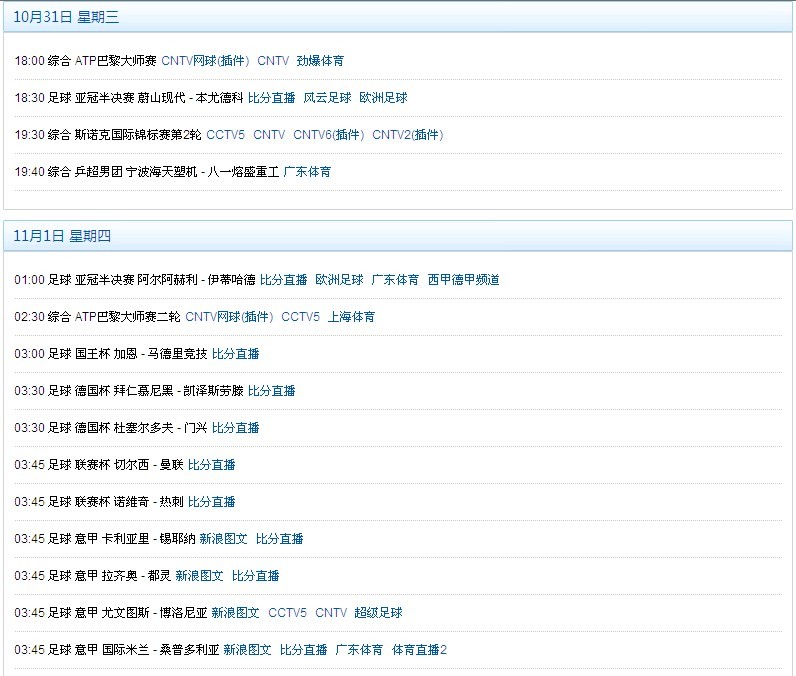Select 上海体育 for the 02:30 ATP巴黎大师赛二轮

tap(352, 317)
